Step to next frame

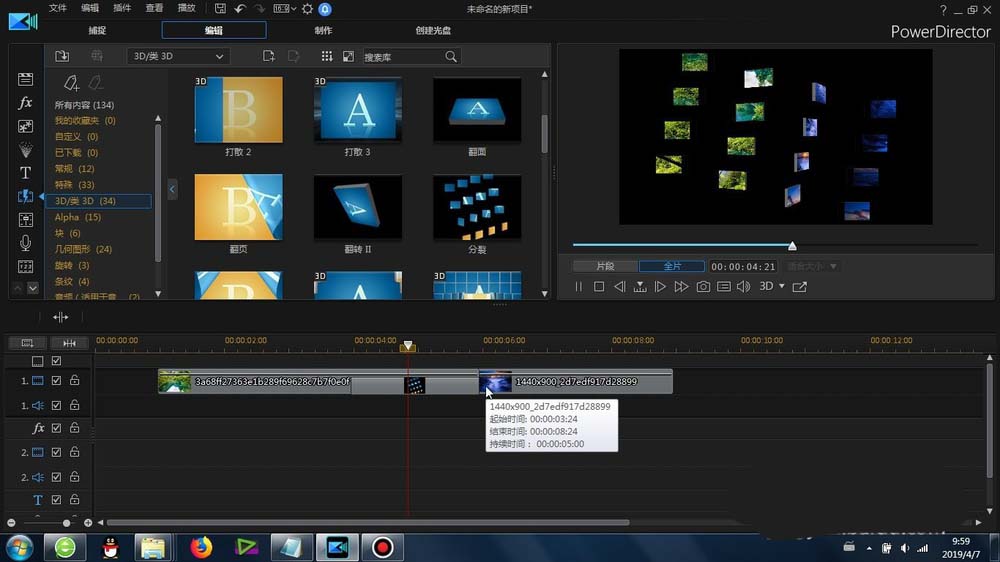(660, 286)
